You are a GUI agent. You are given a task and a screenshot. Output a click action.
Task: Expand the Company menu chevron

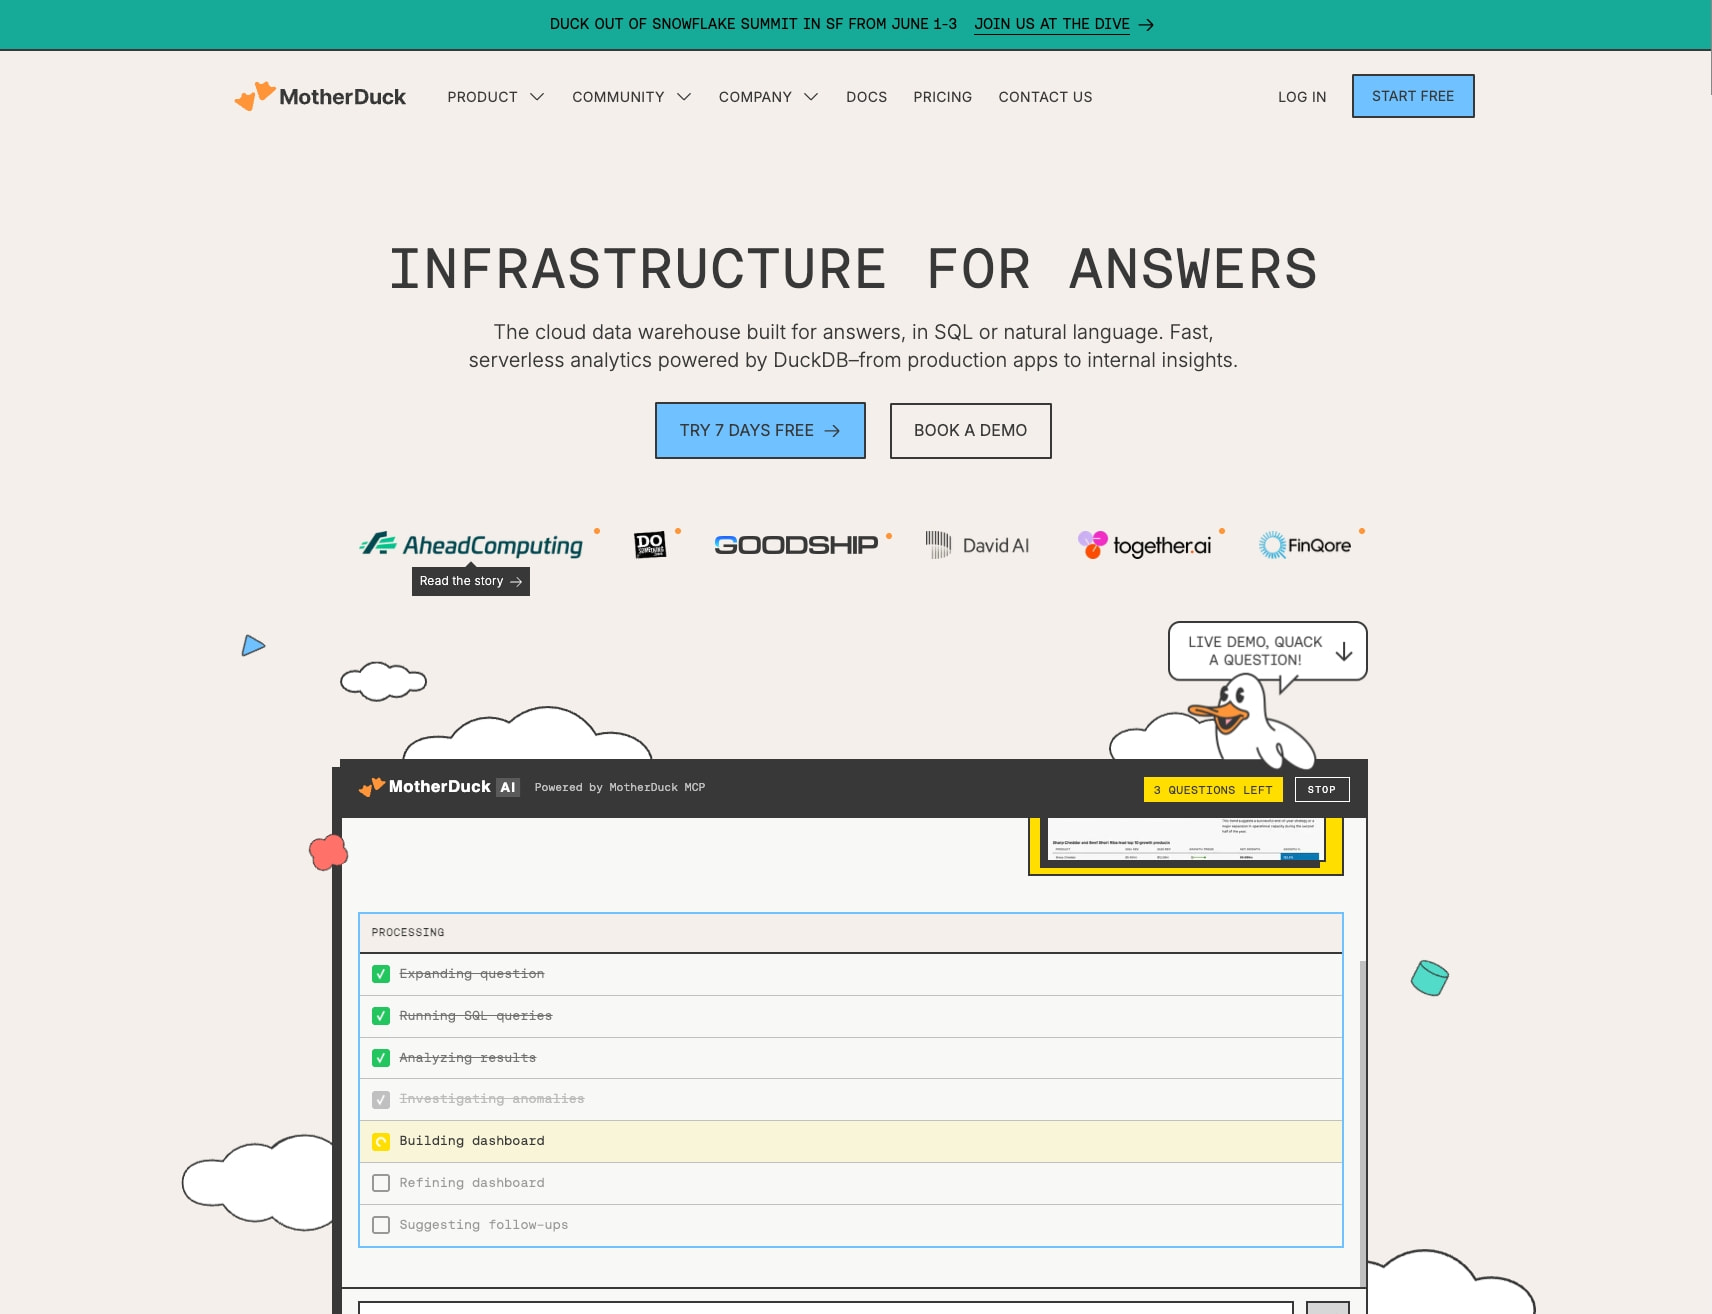click(811, 97)
